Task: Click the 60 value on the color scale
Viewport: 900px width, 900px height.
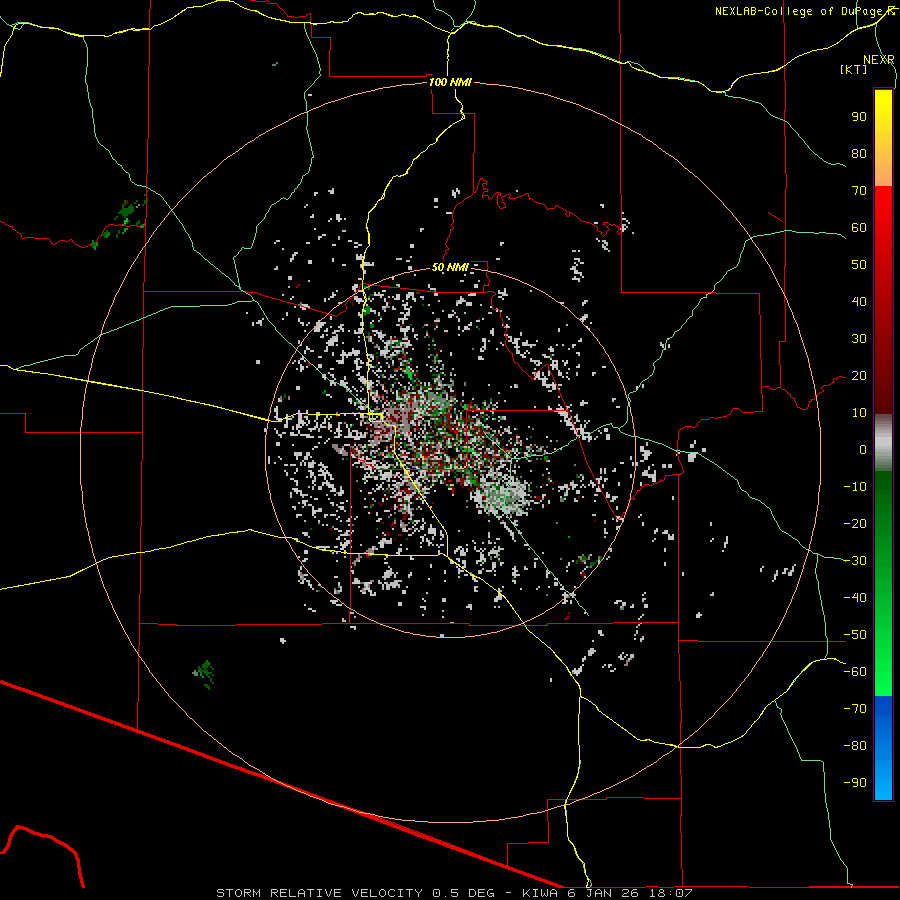Action: pyautogui.click(x=859, y=228)
